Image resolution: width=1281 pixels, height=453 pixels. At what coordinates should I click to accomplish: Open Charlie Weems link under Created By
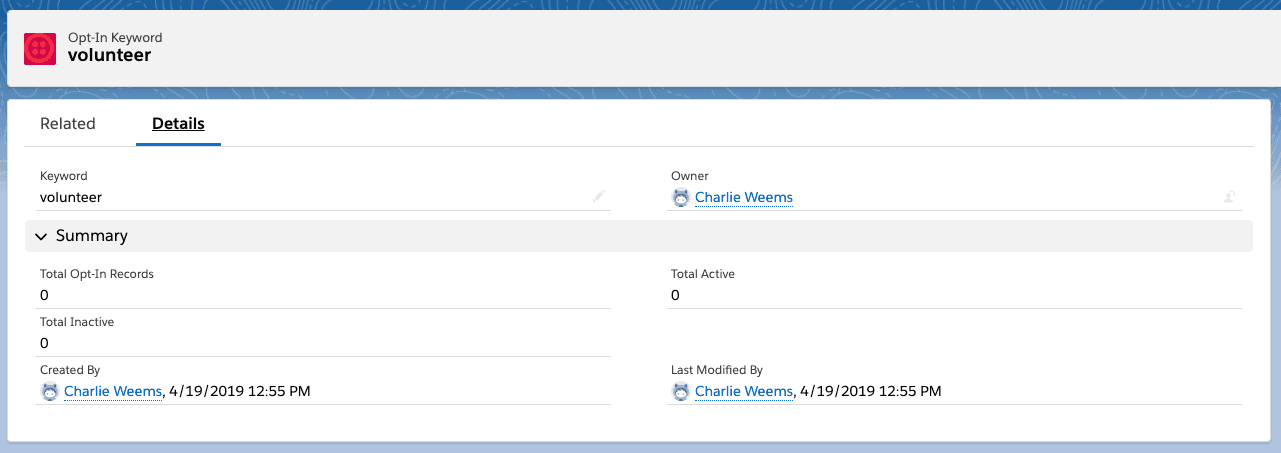(x=112, y=392)
